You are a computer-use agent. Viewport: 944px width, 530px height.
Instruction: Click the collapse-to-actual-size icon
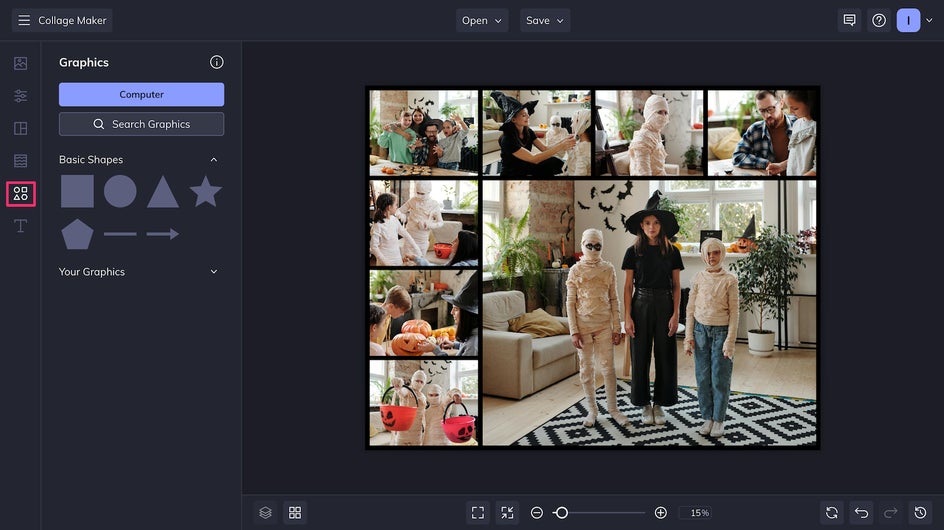click(508, 513)
